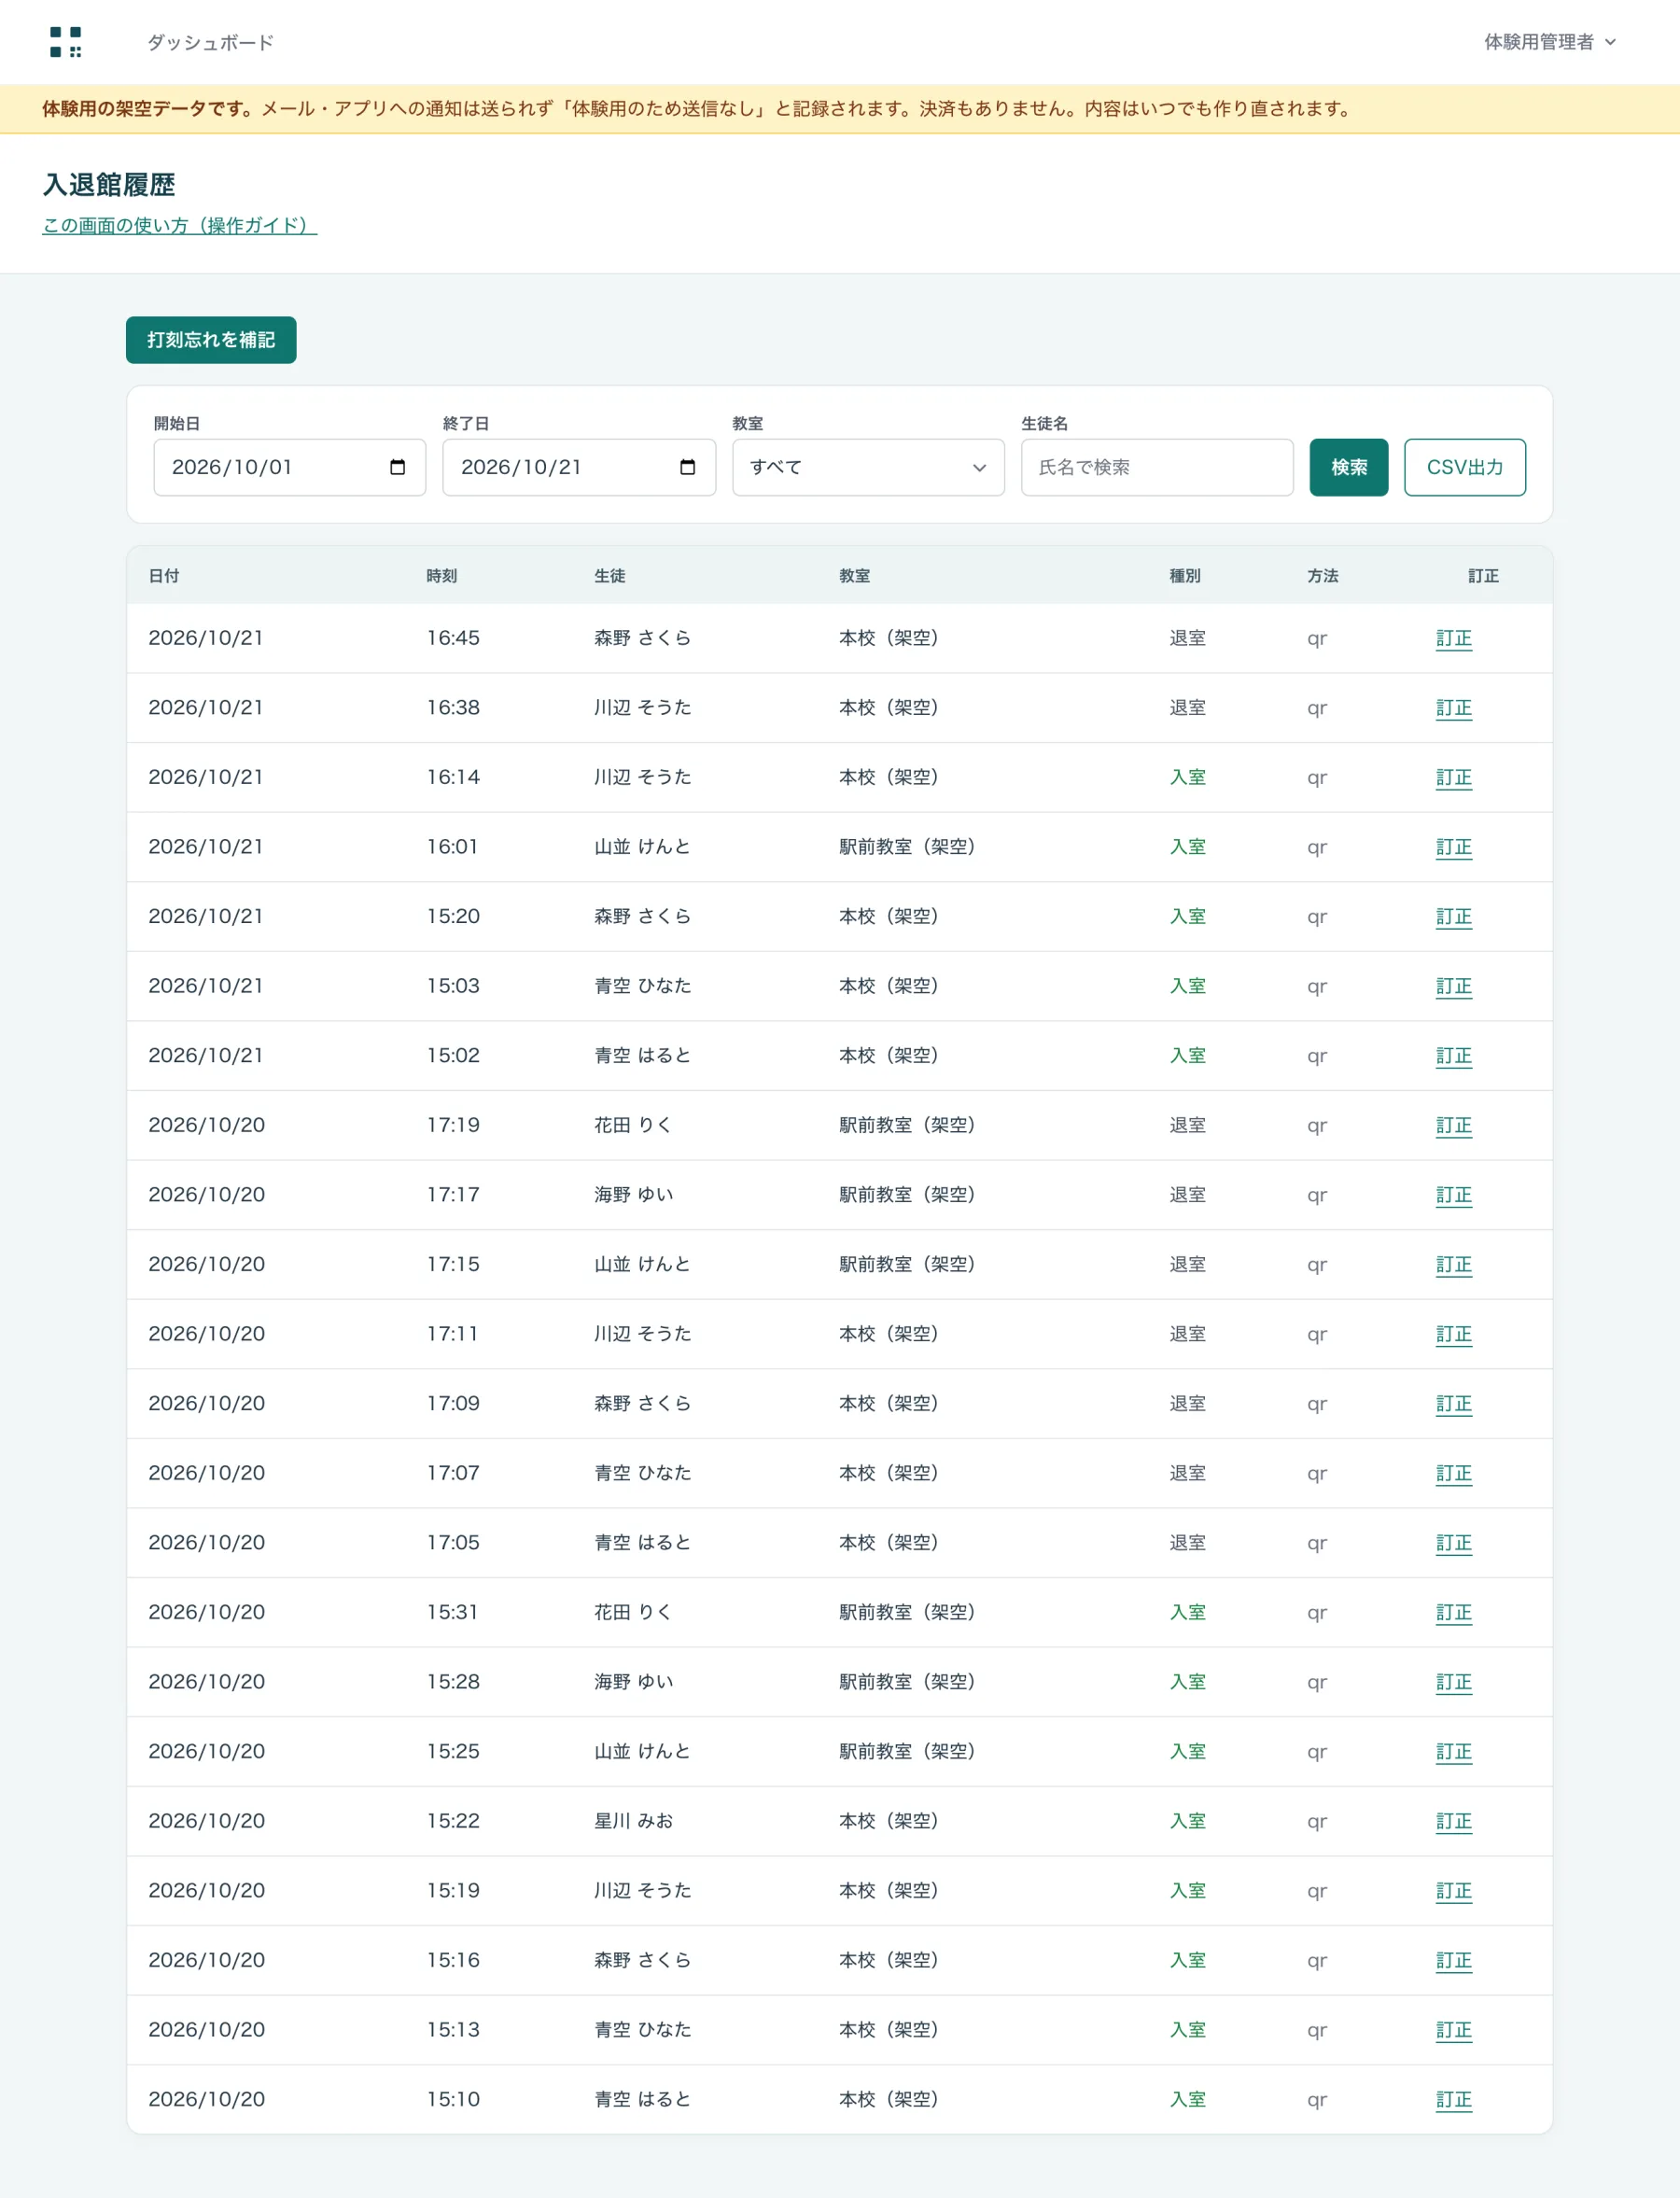Image resolution: width=1680 pixels, height=2198 pixels.
Task: Click 訂正 for 森野 さくら at 16:45
Action: point(1454,638)
